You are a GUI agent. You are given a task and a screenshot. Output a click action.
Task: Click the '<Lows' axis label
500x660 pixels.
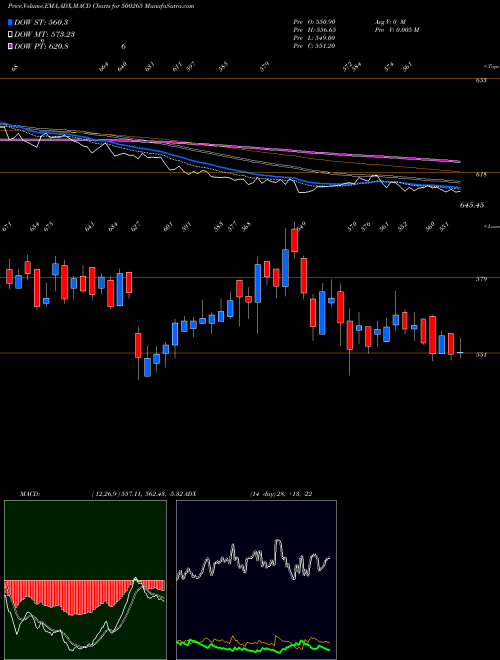point(491,226)
